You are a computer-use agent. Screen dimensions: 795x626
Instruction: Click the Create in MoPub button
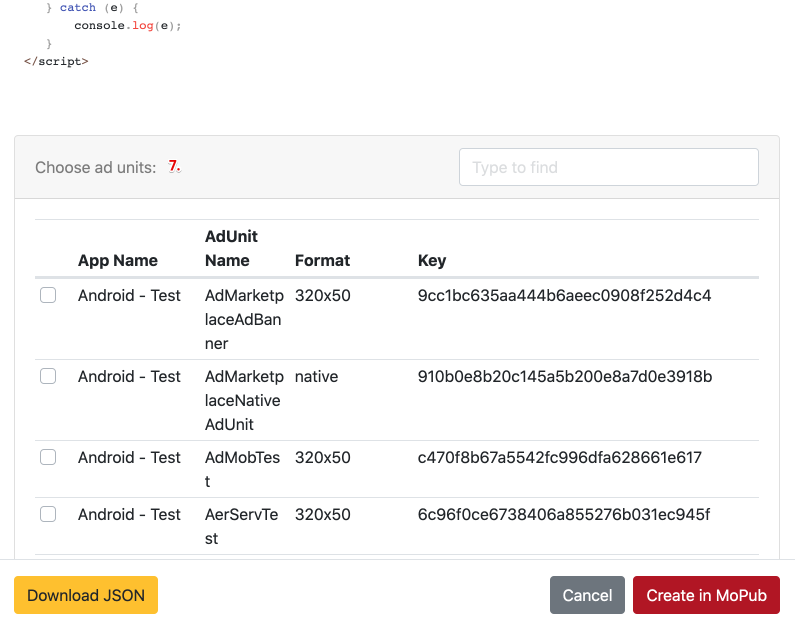[x=706, y=595]
